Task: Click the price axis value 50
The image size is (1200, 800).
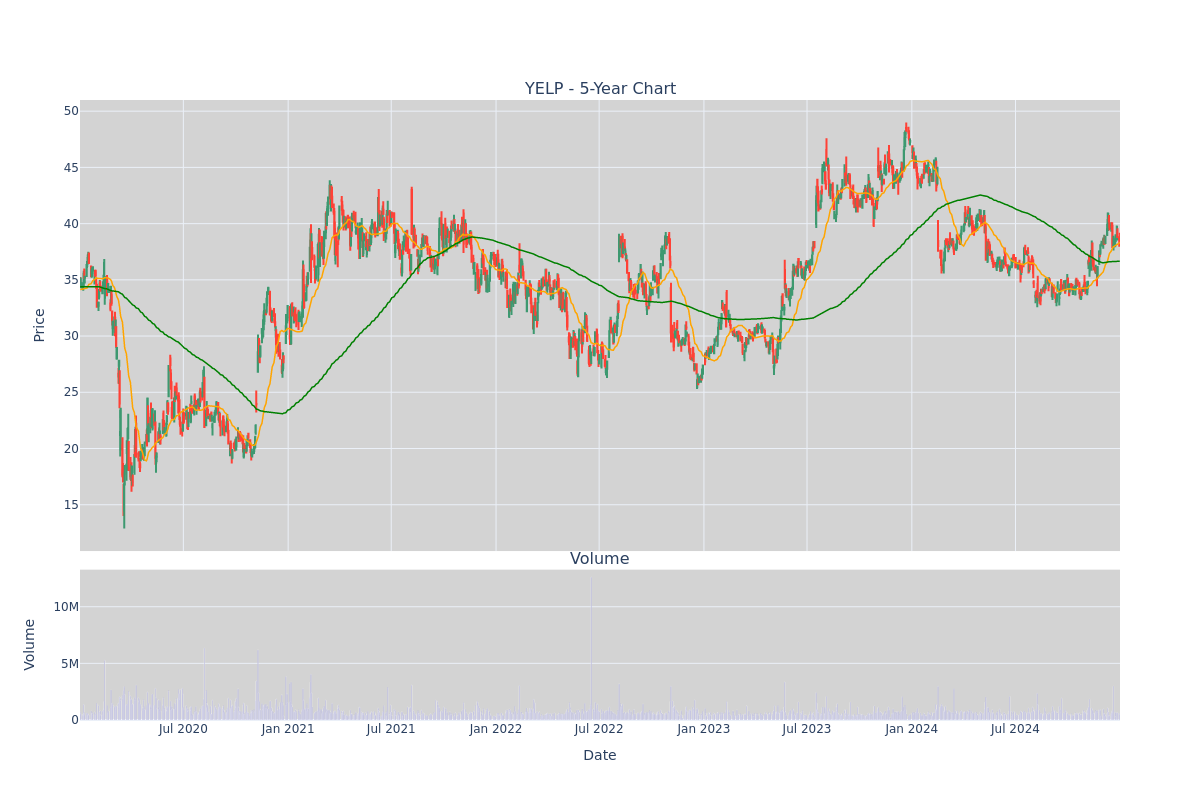Action: point(71,111)
